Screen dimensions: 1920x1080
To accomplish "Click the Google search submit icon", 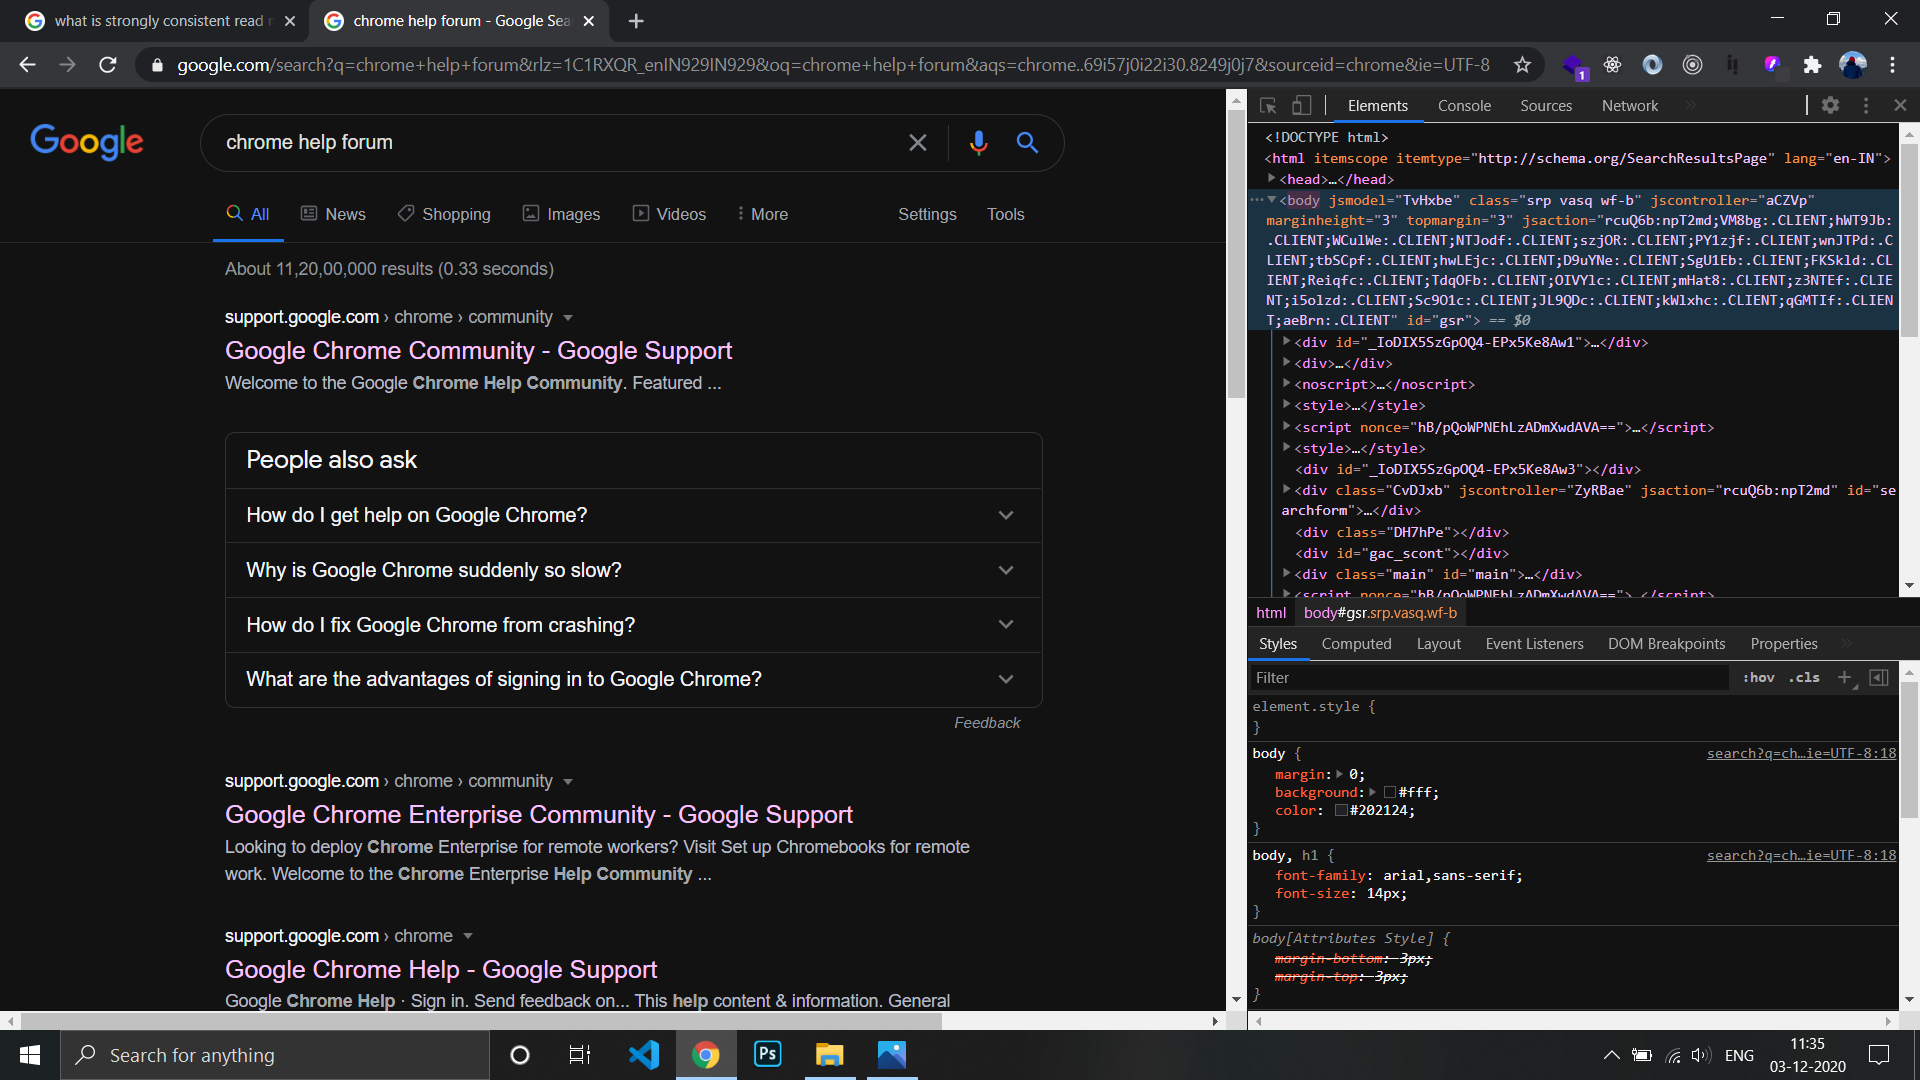I will click(x=1027, y=141).
